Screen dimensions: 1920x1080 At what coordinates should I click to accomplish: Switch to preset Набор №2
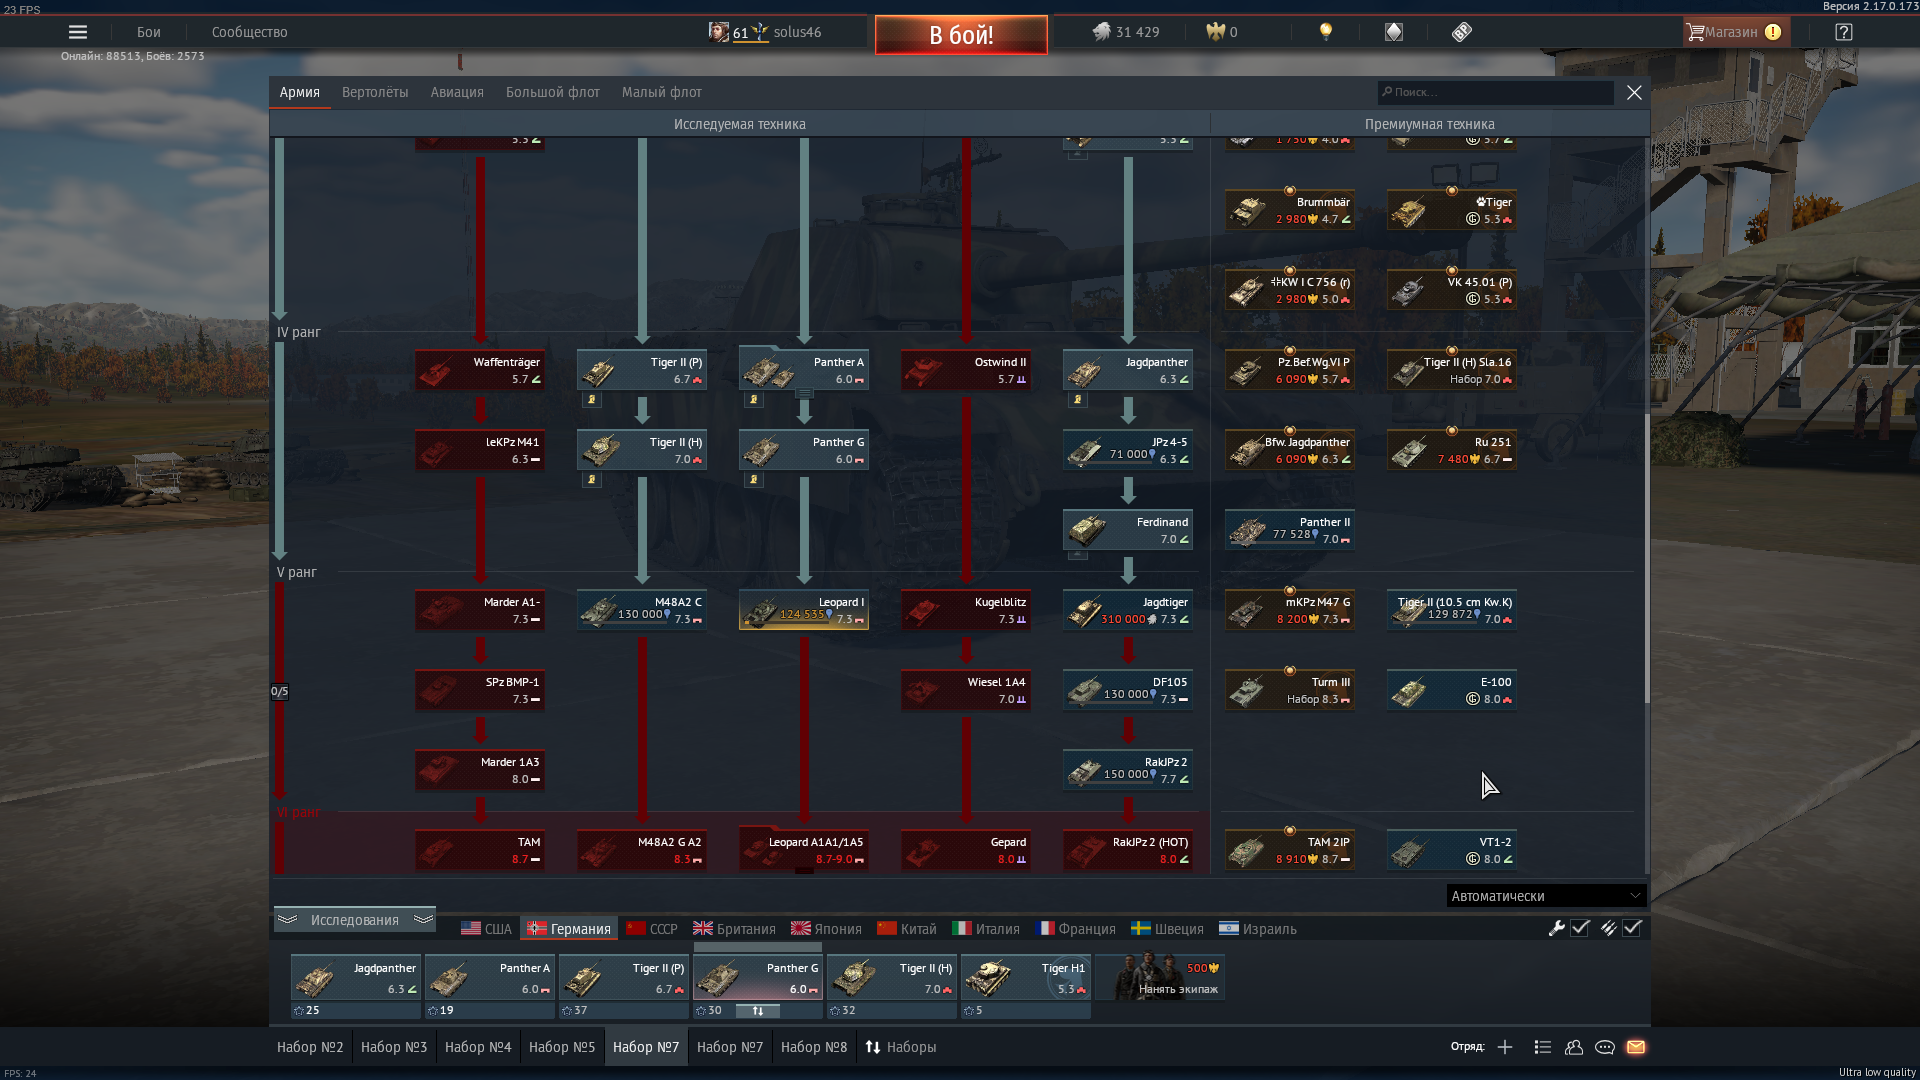[310, 1047]
